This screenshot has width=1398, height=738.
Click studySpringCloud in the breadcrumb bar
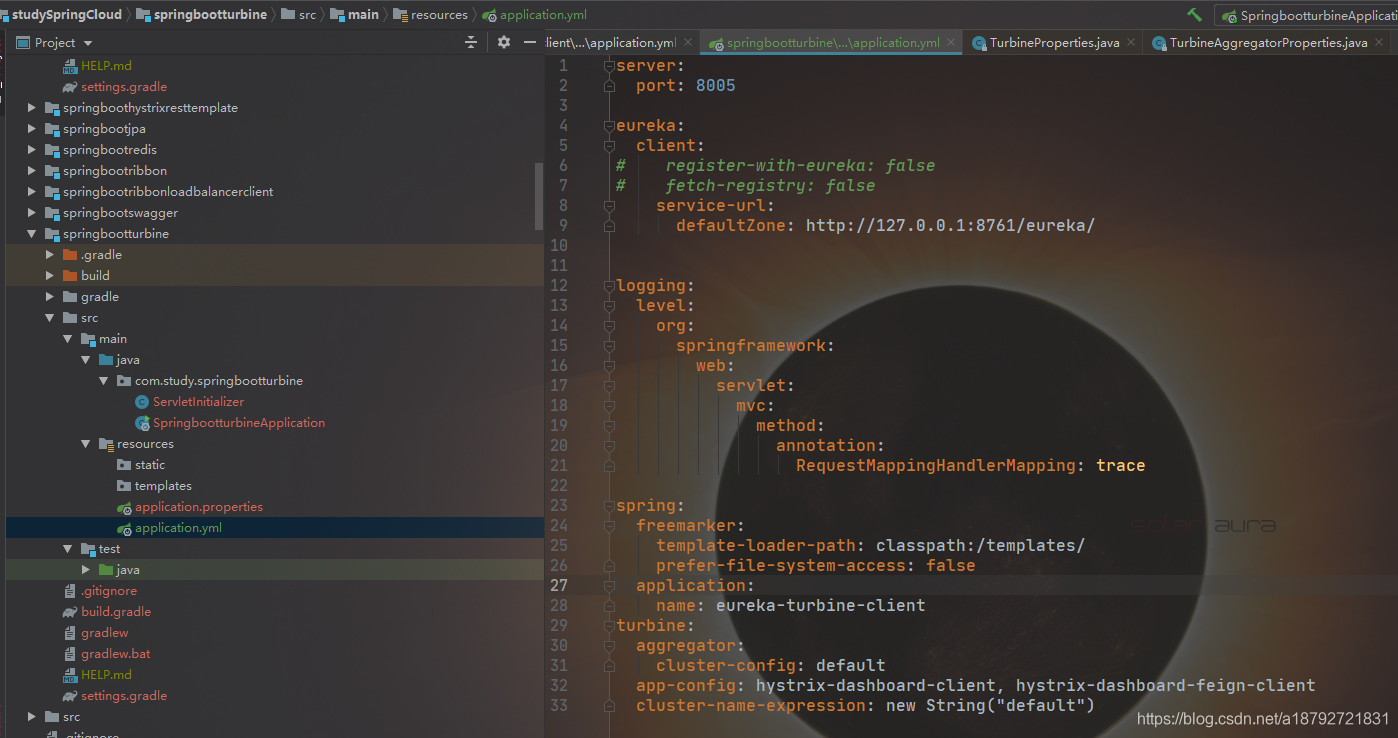[x=66, y=15]
